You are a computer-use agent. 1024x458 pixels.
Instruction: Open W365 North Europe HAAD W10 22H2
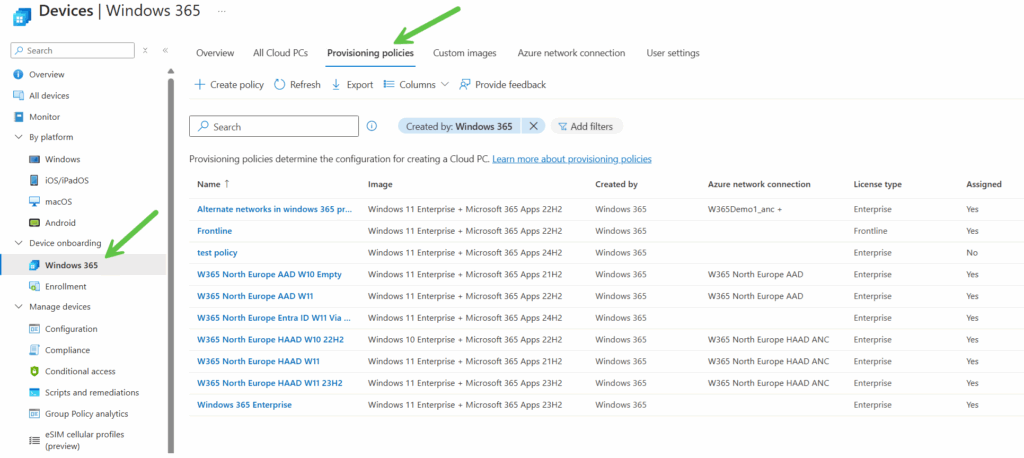coord(270,339)
